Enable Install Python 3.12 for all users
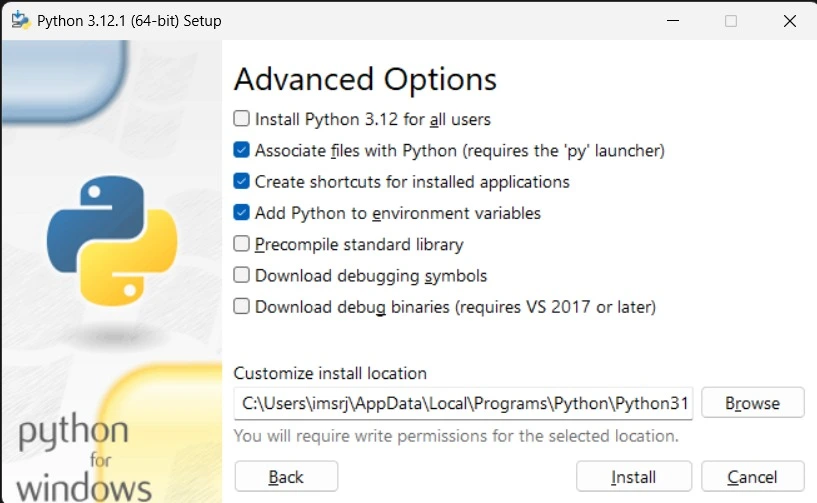The width and height of the screenshot is (817, 503). pyautogui.click(x=241, y=119)
